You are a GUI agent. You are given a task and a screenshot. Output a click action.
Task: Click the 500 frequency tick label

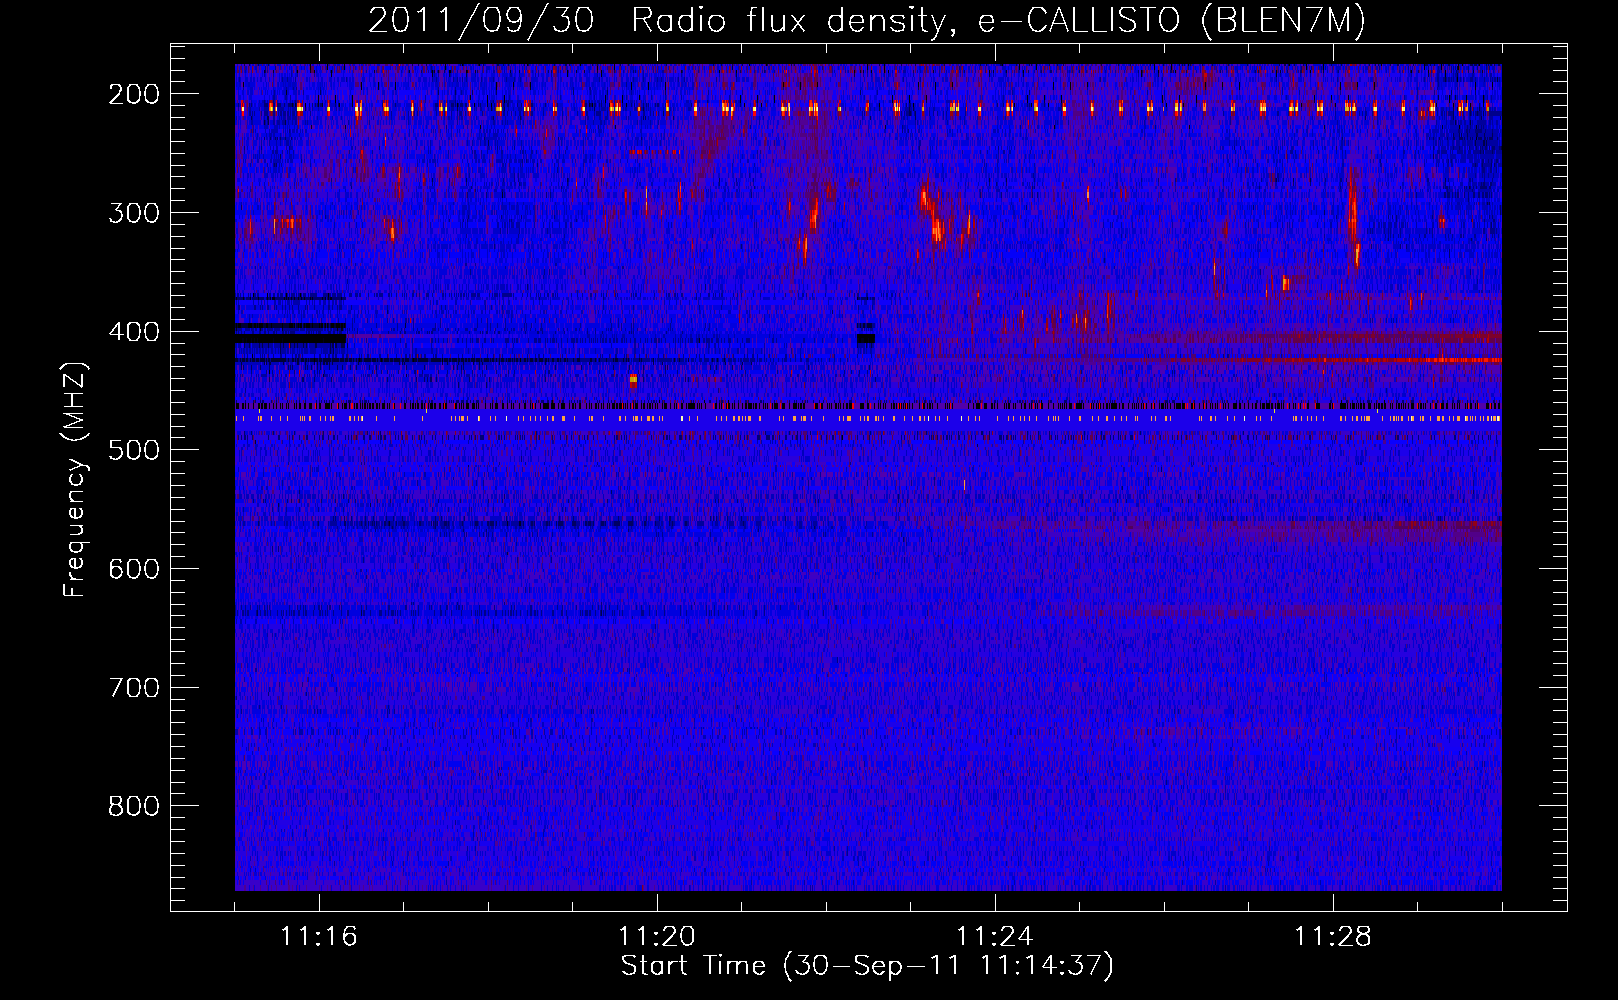[134, 450]
